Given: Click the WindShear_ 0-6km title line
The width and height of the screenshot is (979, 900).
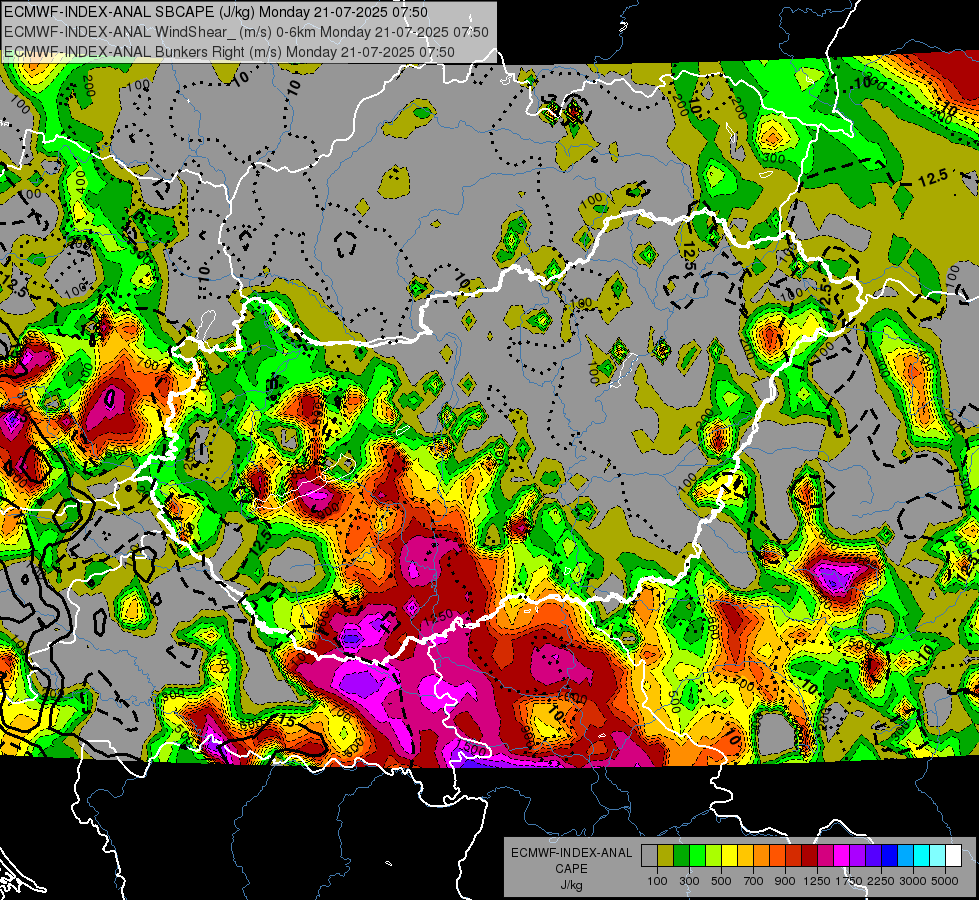Looking at the screenshot, I should (x=246, y=32).
